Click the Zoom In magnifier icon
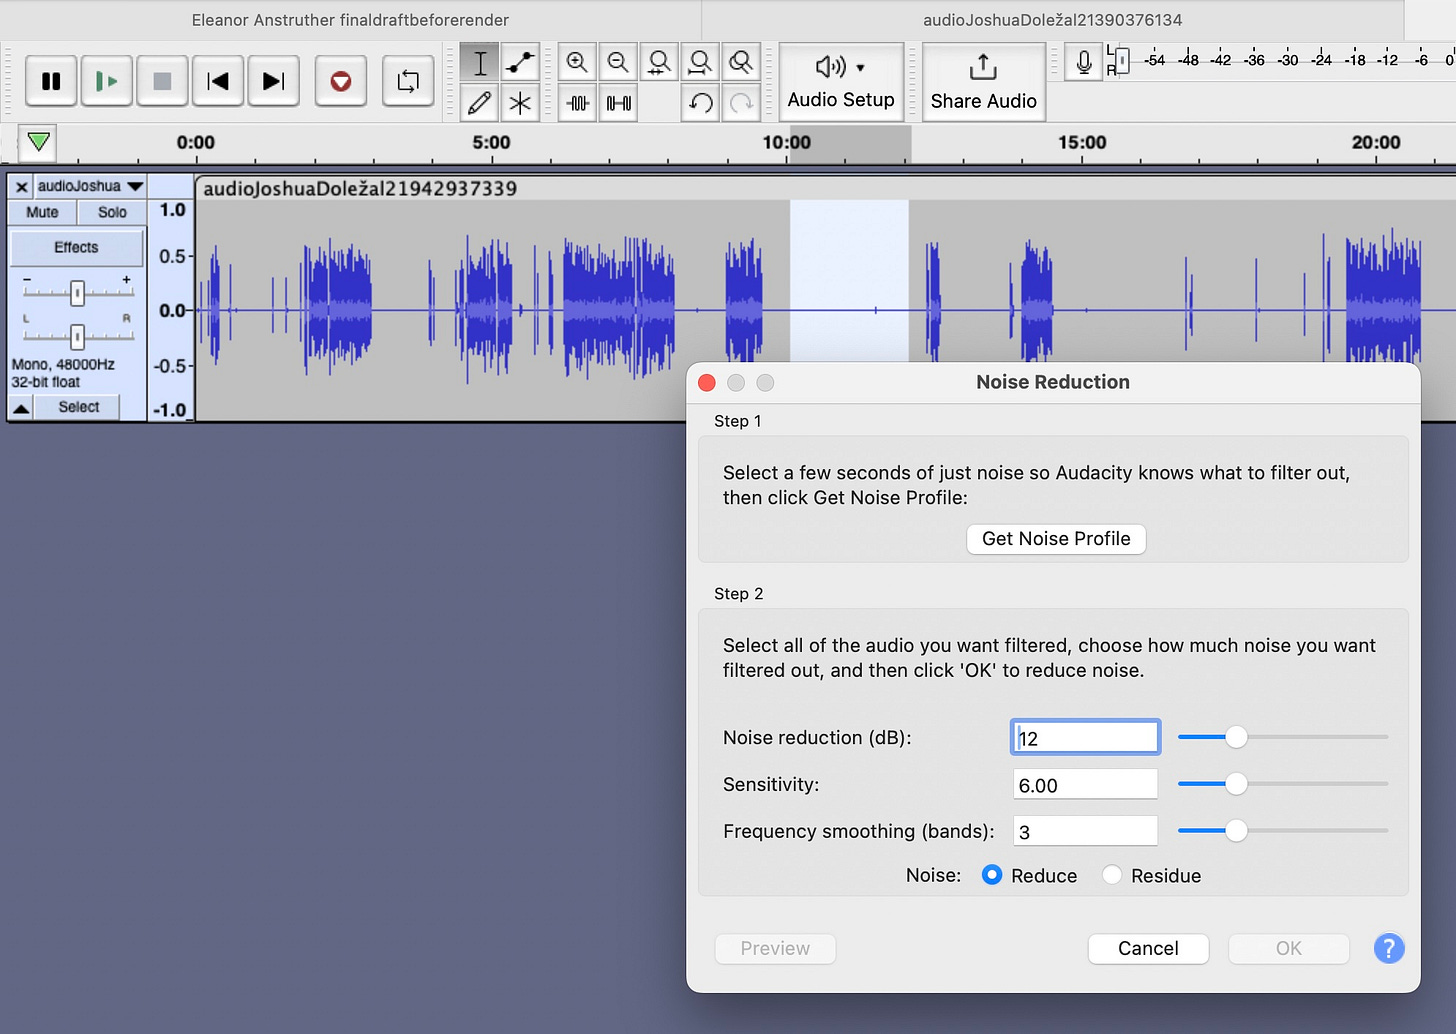 pyautogui.click(x=577, y=63)
